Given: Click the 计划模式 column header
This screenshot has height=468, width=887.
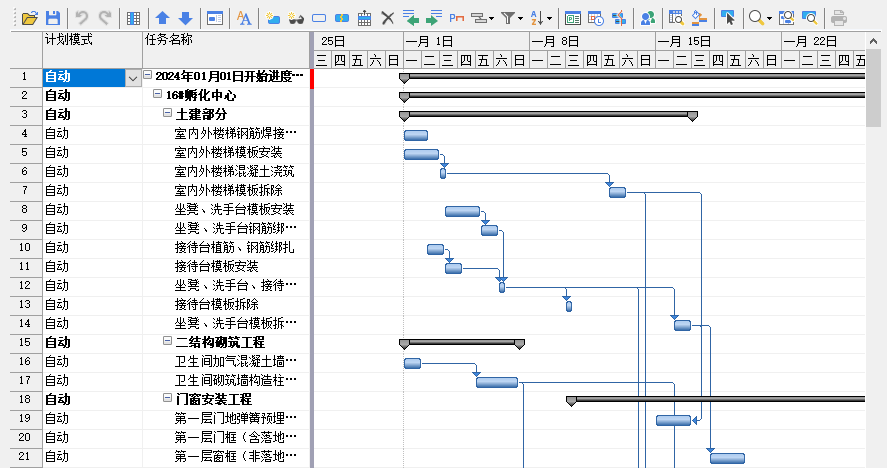Looking at the screenshot, I should coord(92,50).
